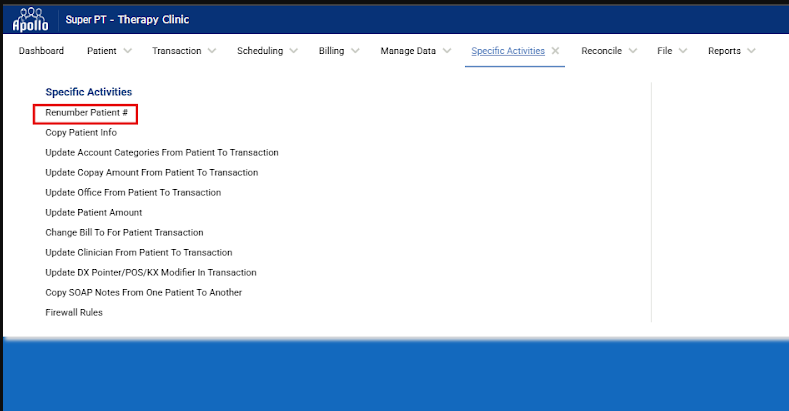Expand the Patient dropdown menu
This screenshot has height=411, width=789.
pos(108,51)
